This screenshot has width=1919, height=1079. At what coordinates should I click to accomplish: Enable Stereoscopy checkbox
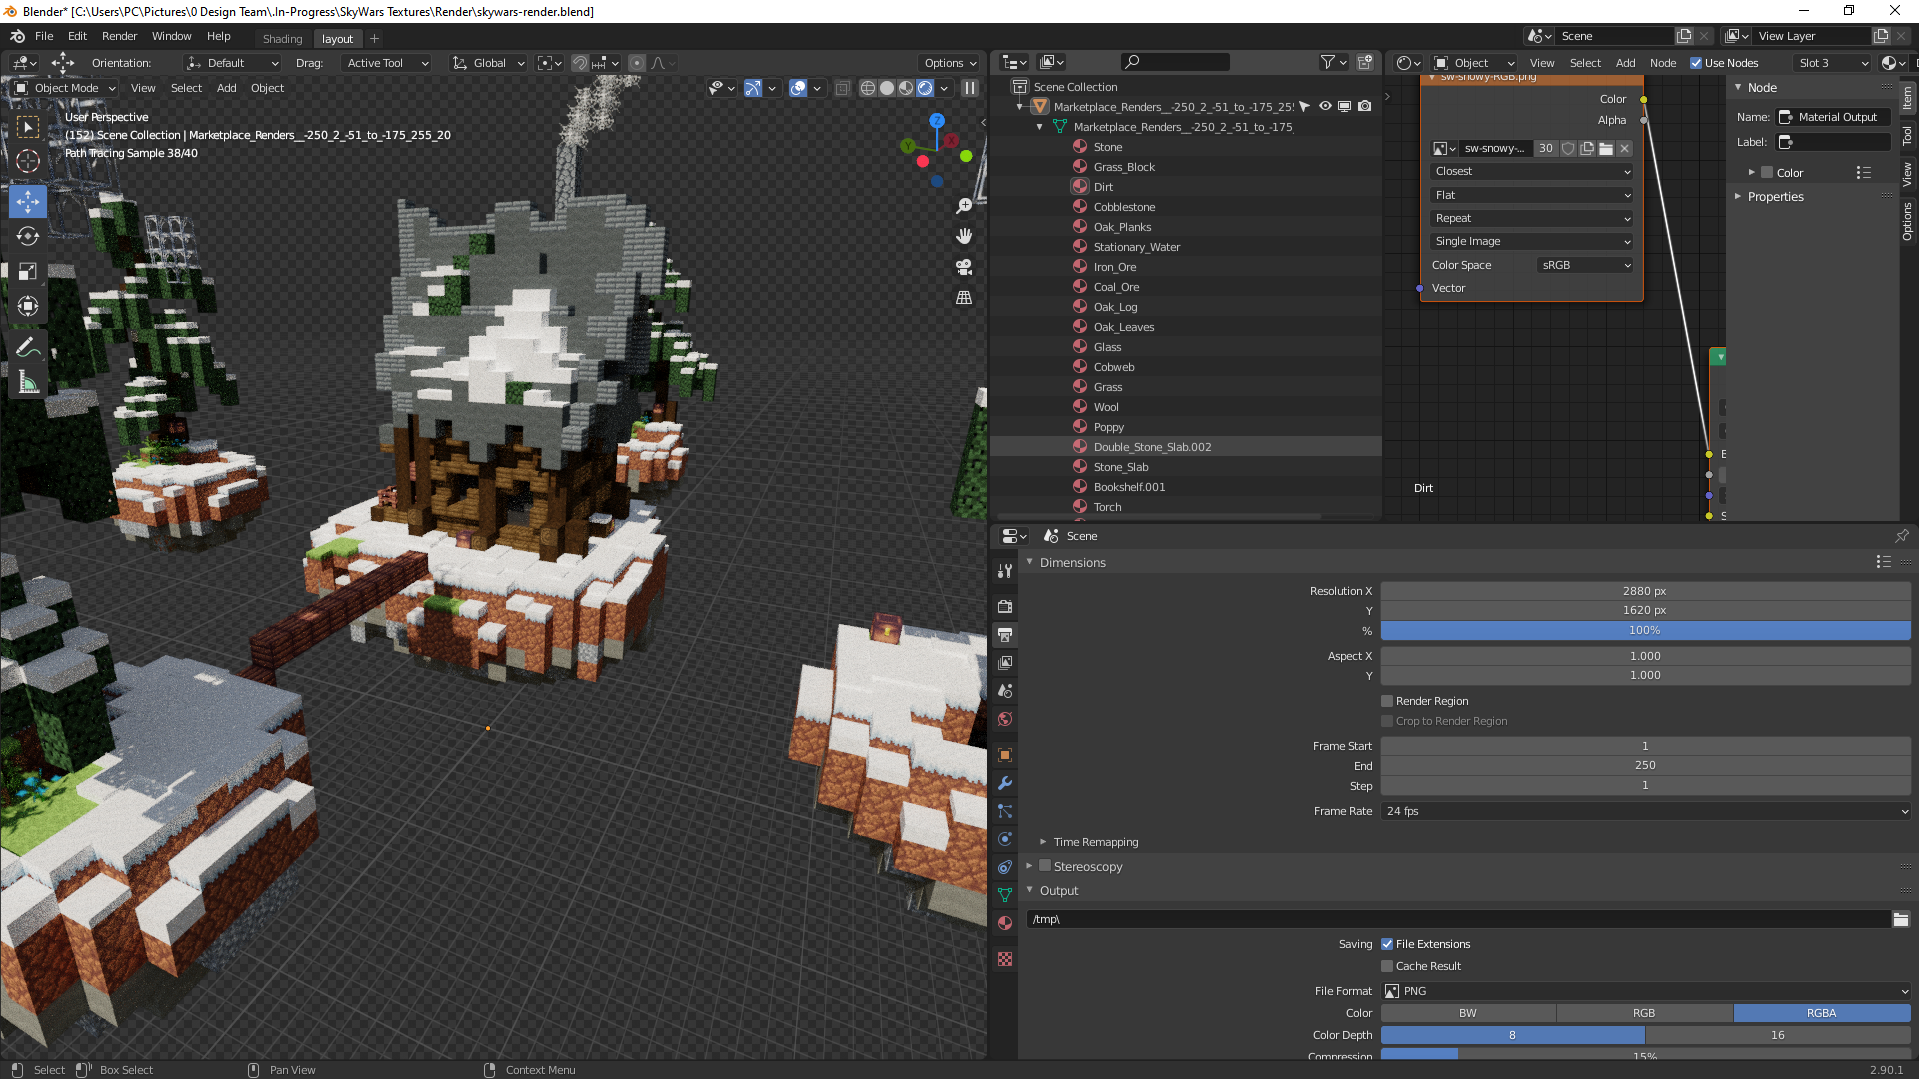point(1045,866)
